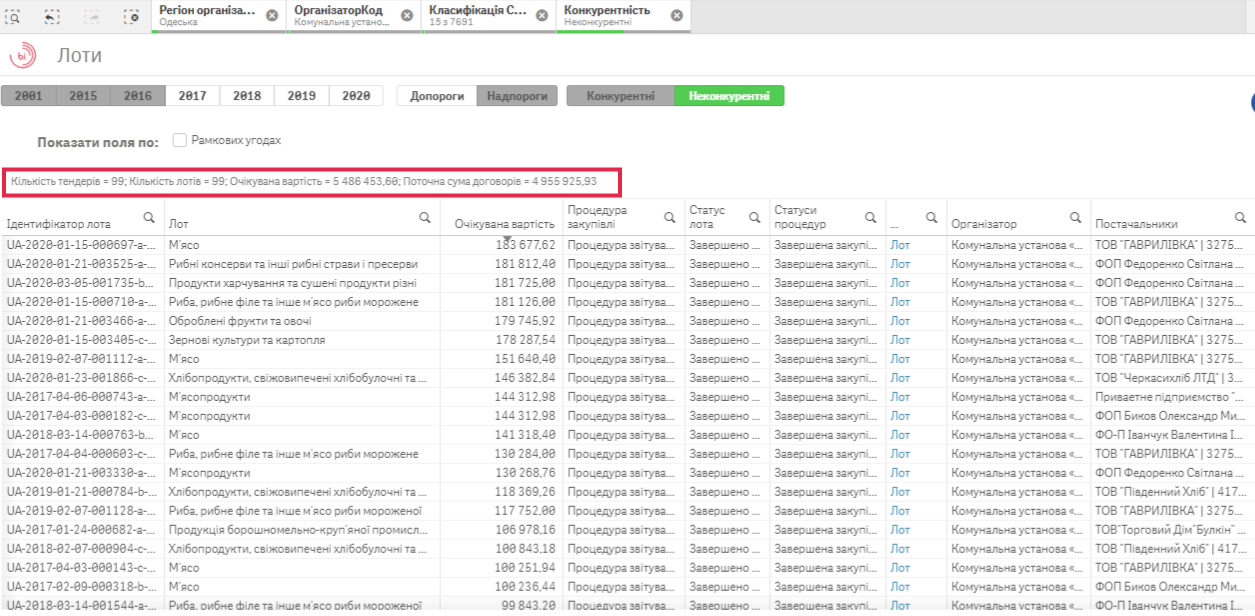Open Лот link for Продукти харчування row
This screenshot has height=616, width=1255.
coord(900,283)
